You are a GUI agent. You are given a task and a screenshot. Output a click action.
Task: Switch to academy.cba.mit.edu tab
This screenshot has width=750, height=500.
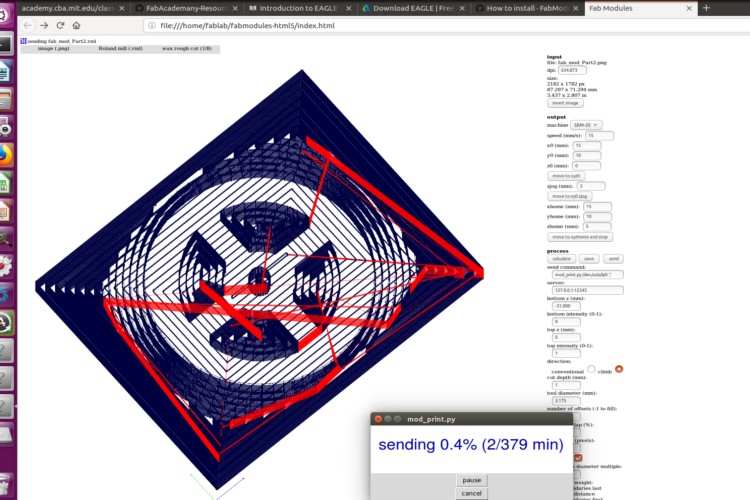(x=67, y=8)
